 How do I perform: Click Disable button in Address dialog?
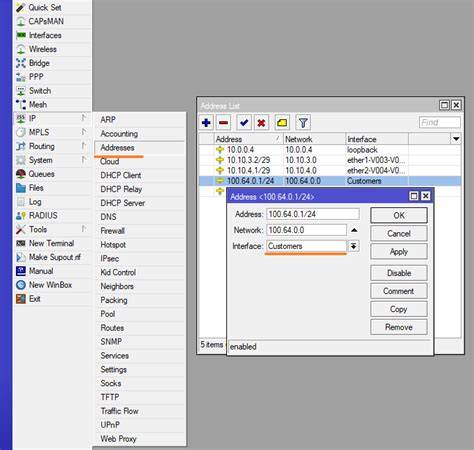[399, 273]
